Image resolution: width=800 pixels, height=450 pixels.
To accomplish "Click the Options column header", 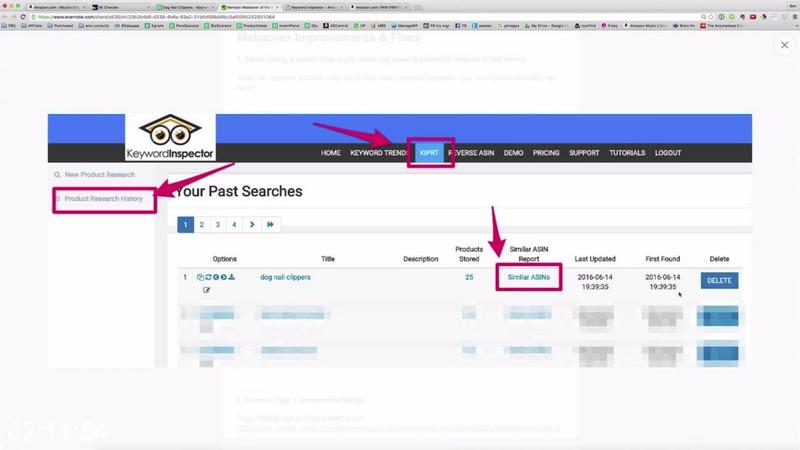I will [x=224, y=259].
